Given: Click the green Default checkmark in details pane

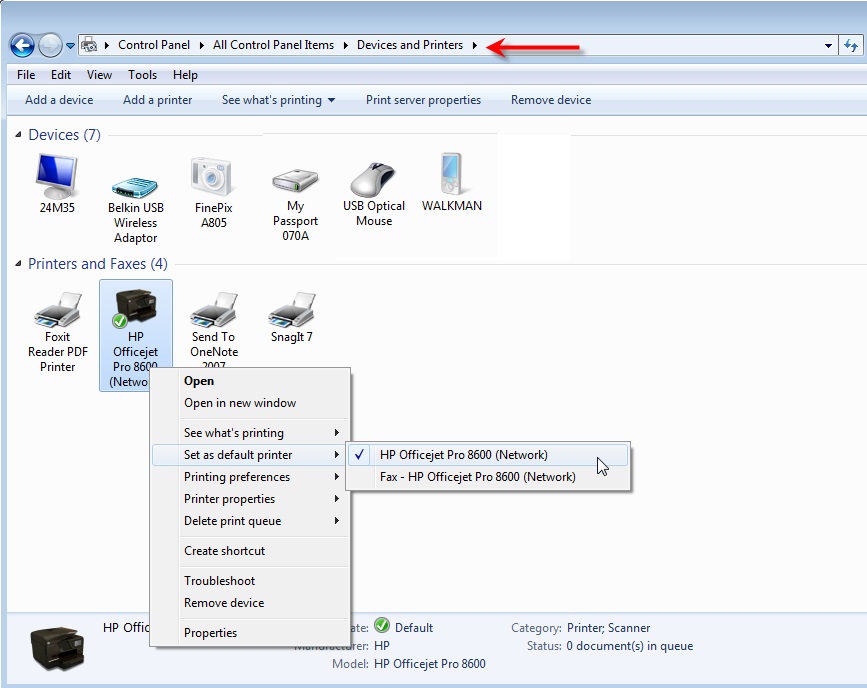Looking at the screenshot, I should coord(382,626).
